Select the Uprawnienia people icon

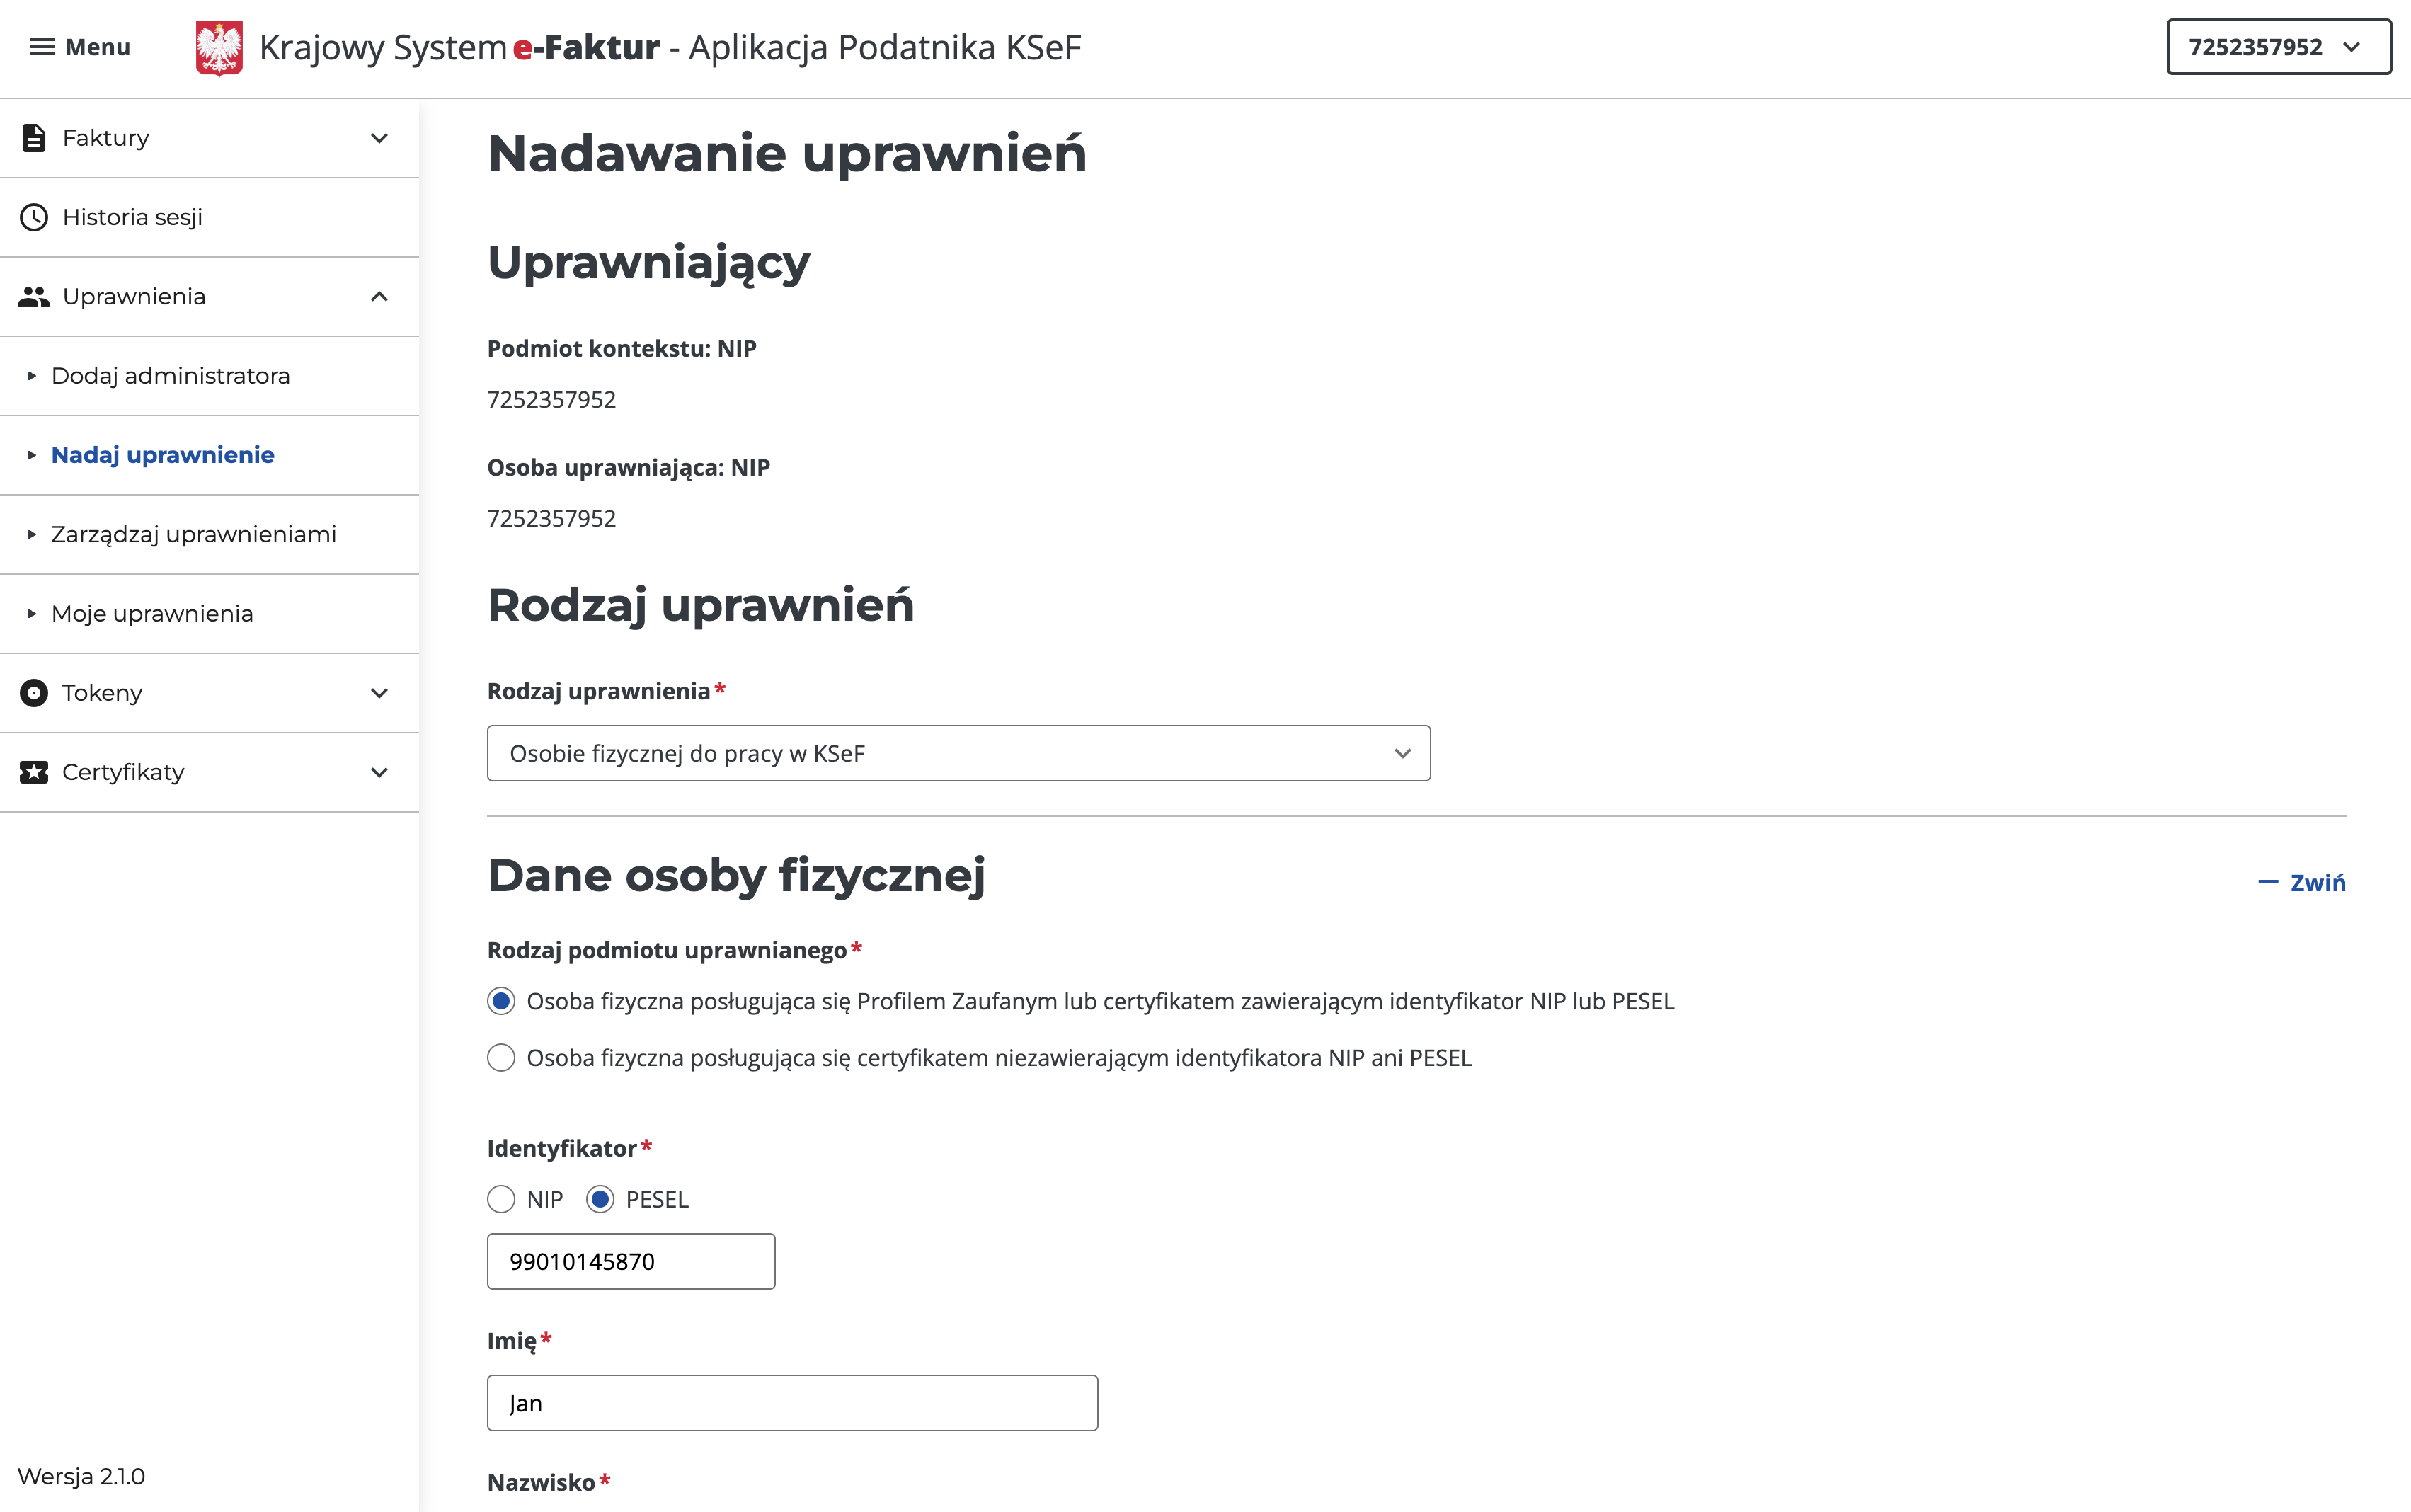point(33,295)
